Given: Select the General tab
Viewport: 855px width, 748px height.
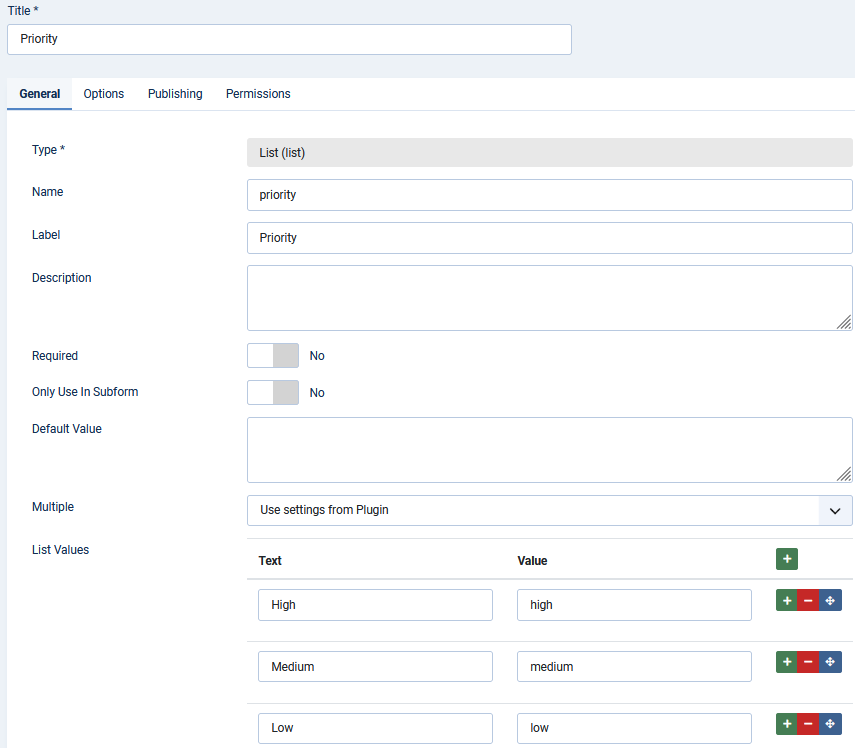Looking at the screenshot, I should [39, 93].
